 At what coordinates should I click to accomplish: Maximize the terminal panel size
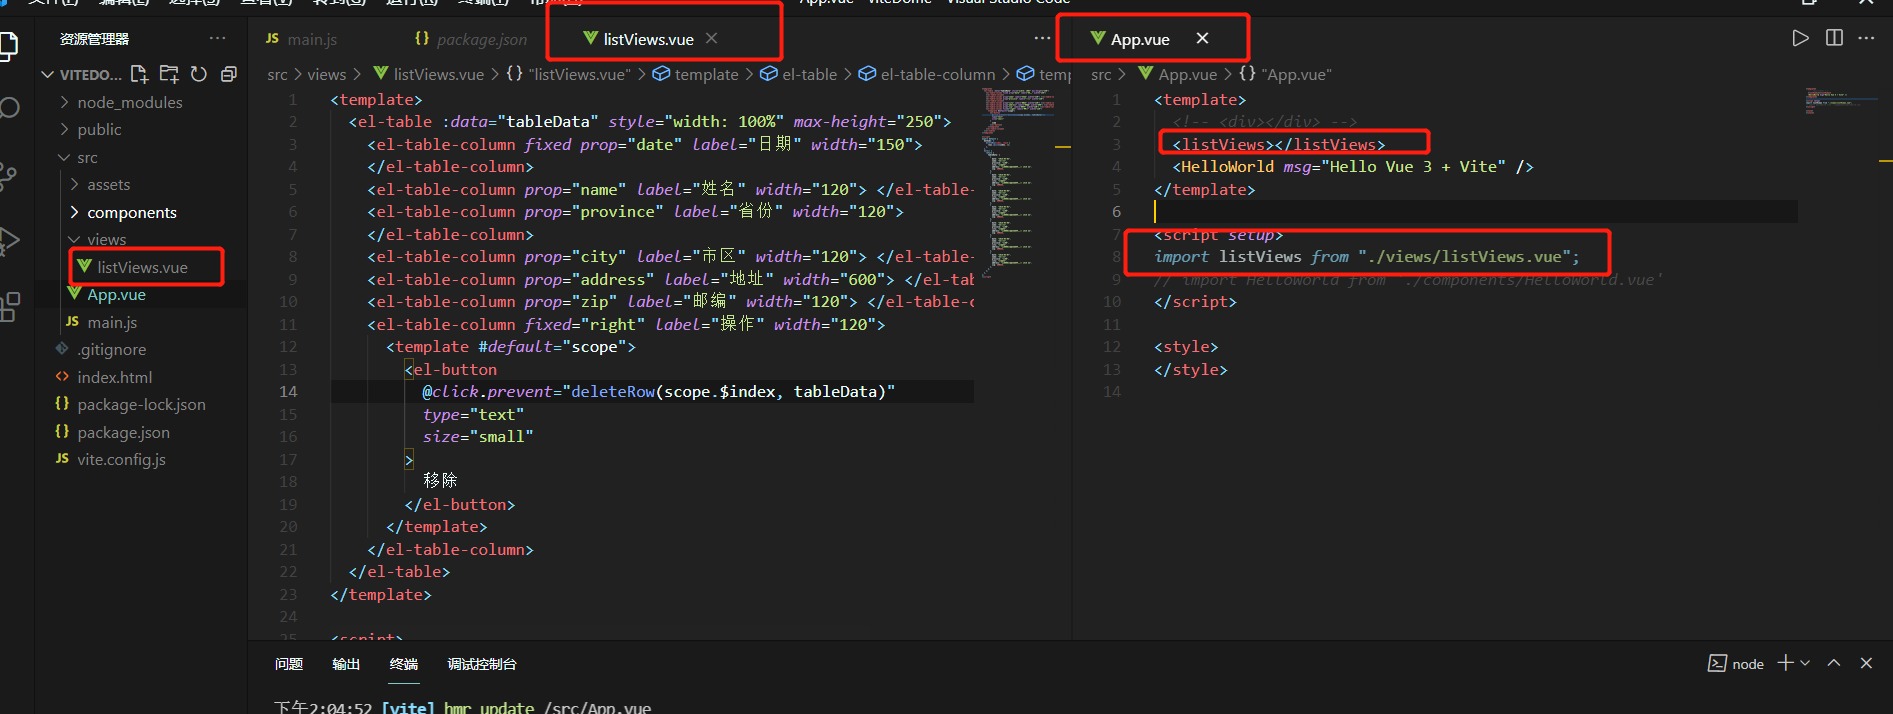click(x=1834, y=663)
